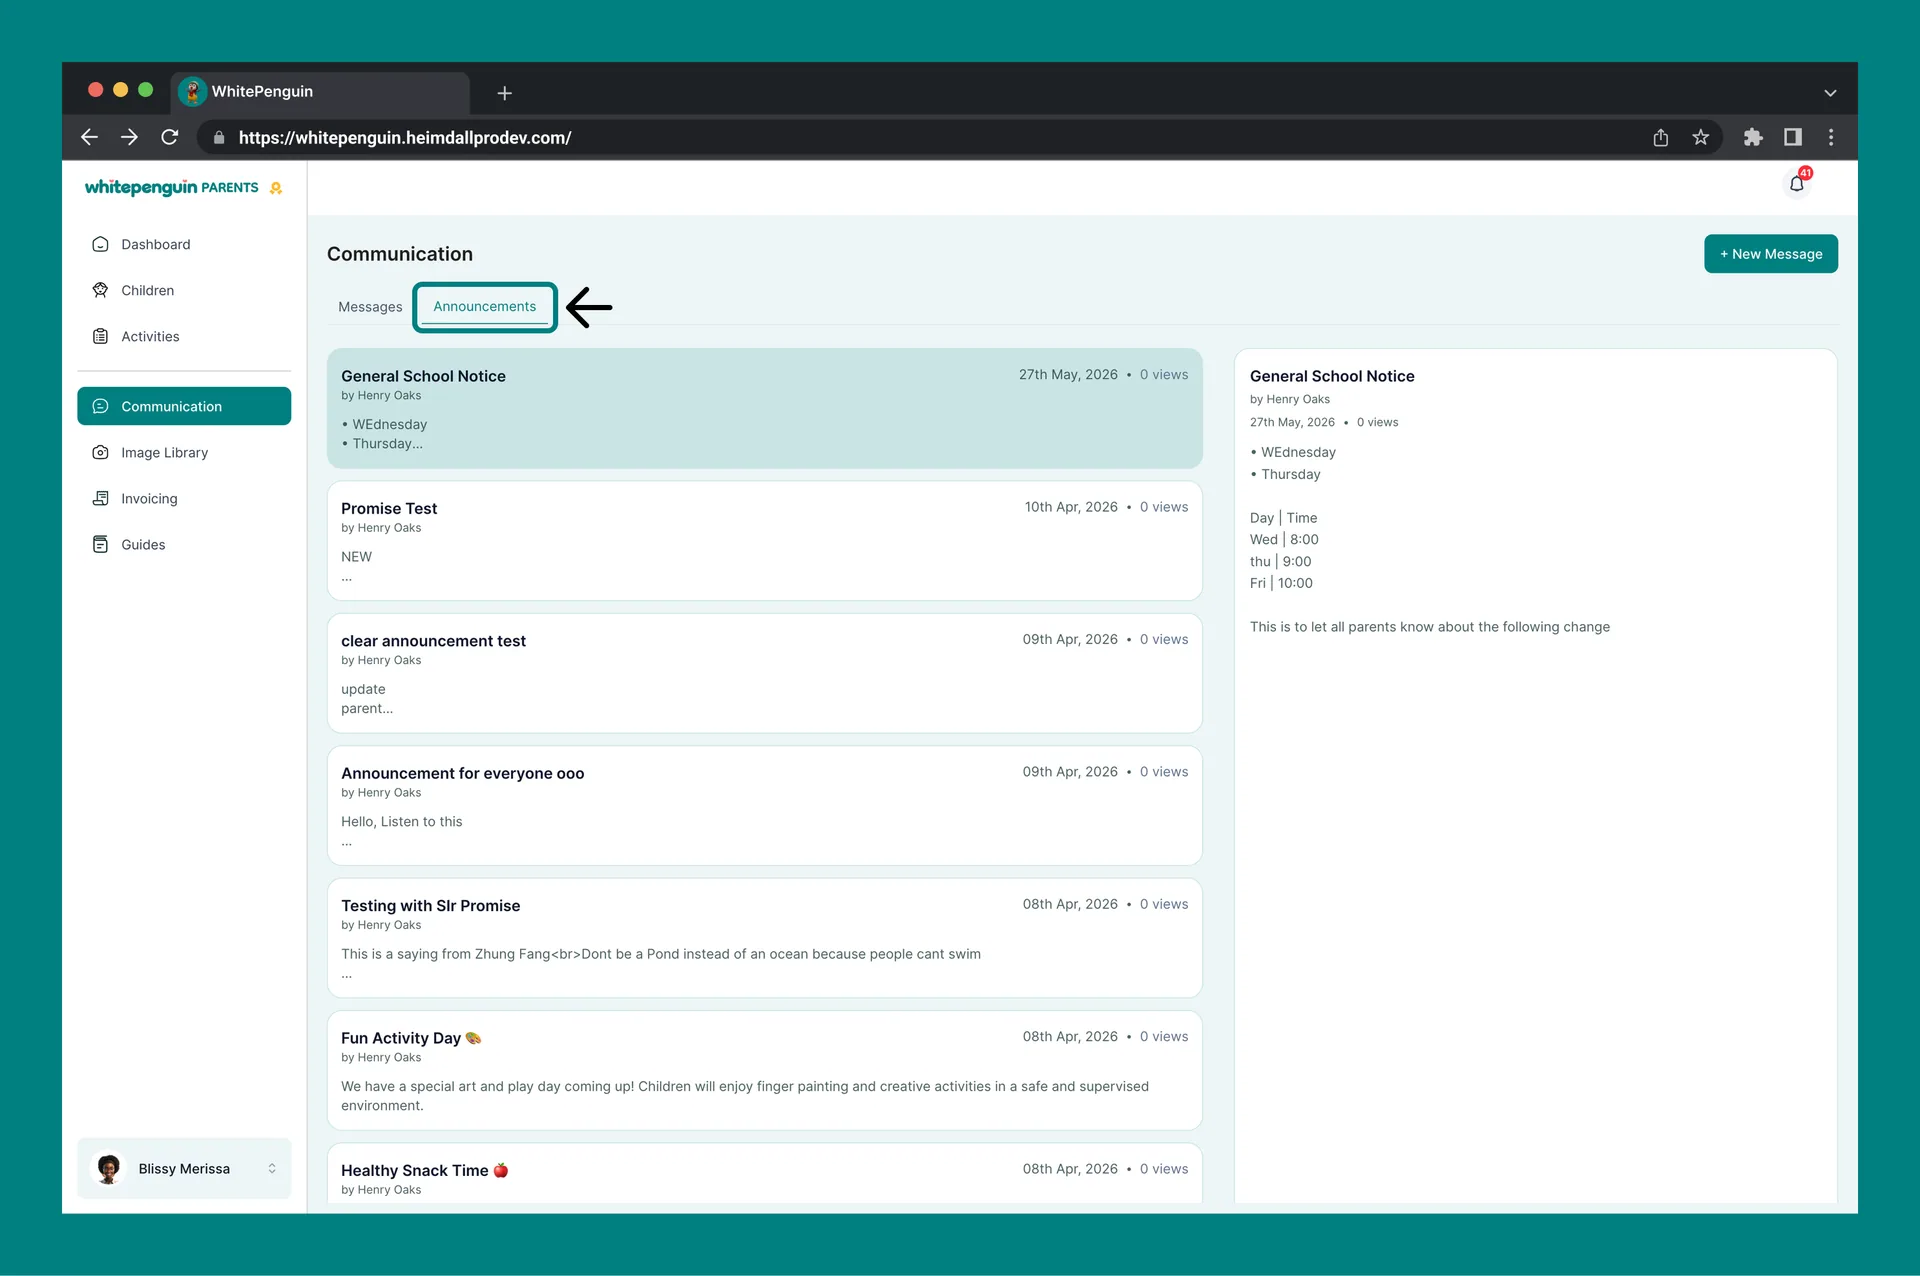Open the clear announcement test card
Viewport: 1920px width, 1276px height.
point(764,673)
